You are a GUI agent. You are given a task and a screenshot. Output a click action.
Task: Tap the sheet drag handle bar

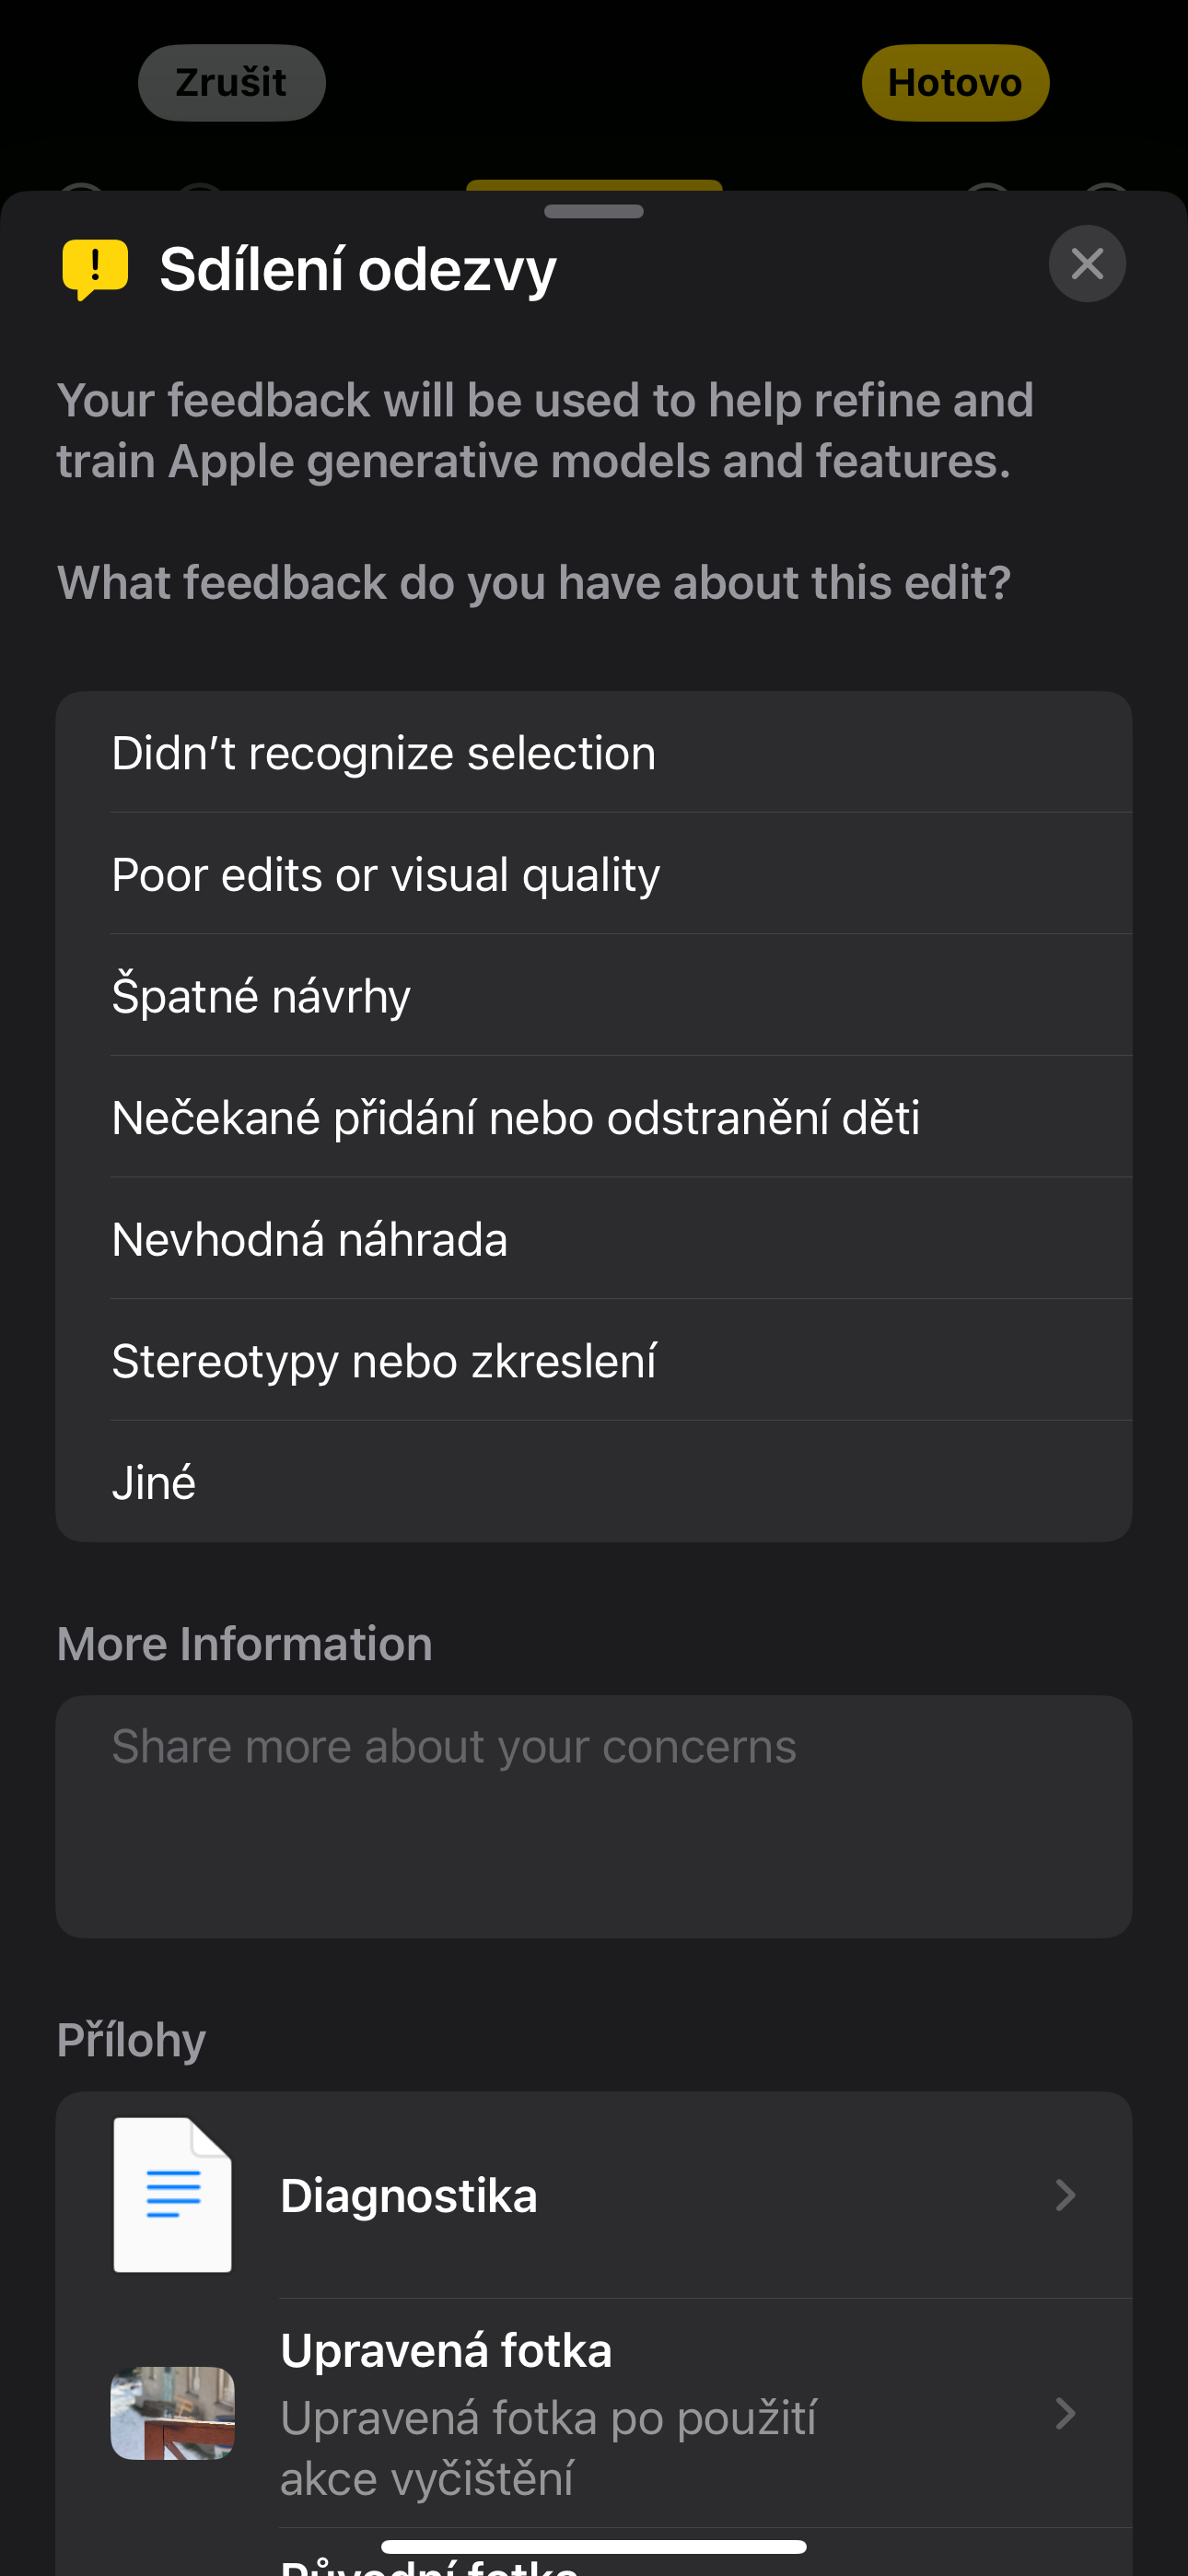(594, 211)
